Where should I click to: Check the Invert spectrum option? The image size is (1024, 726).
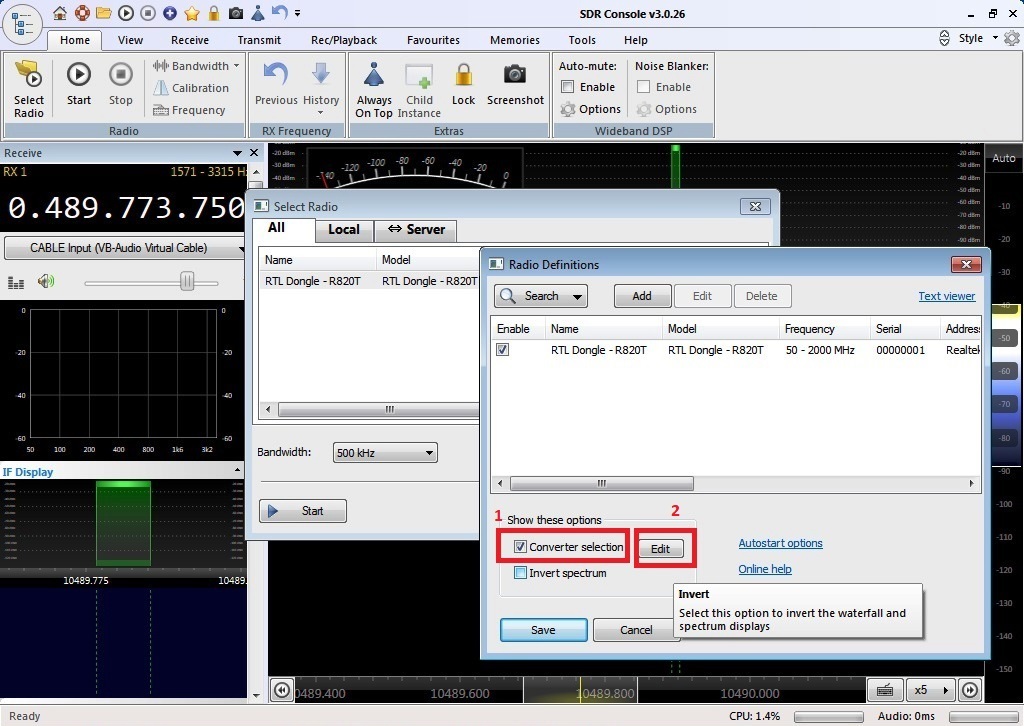pos(520,573)
